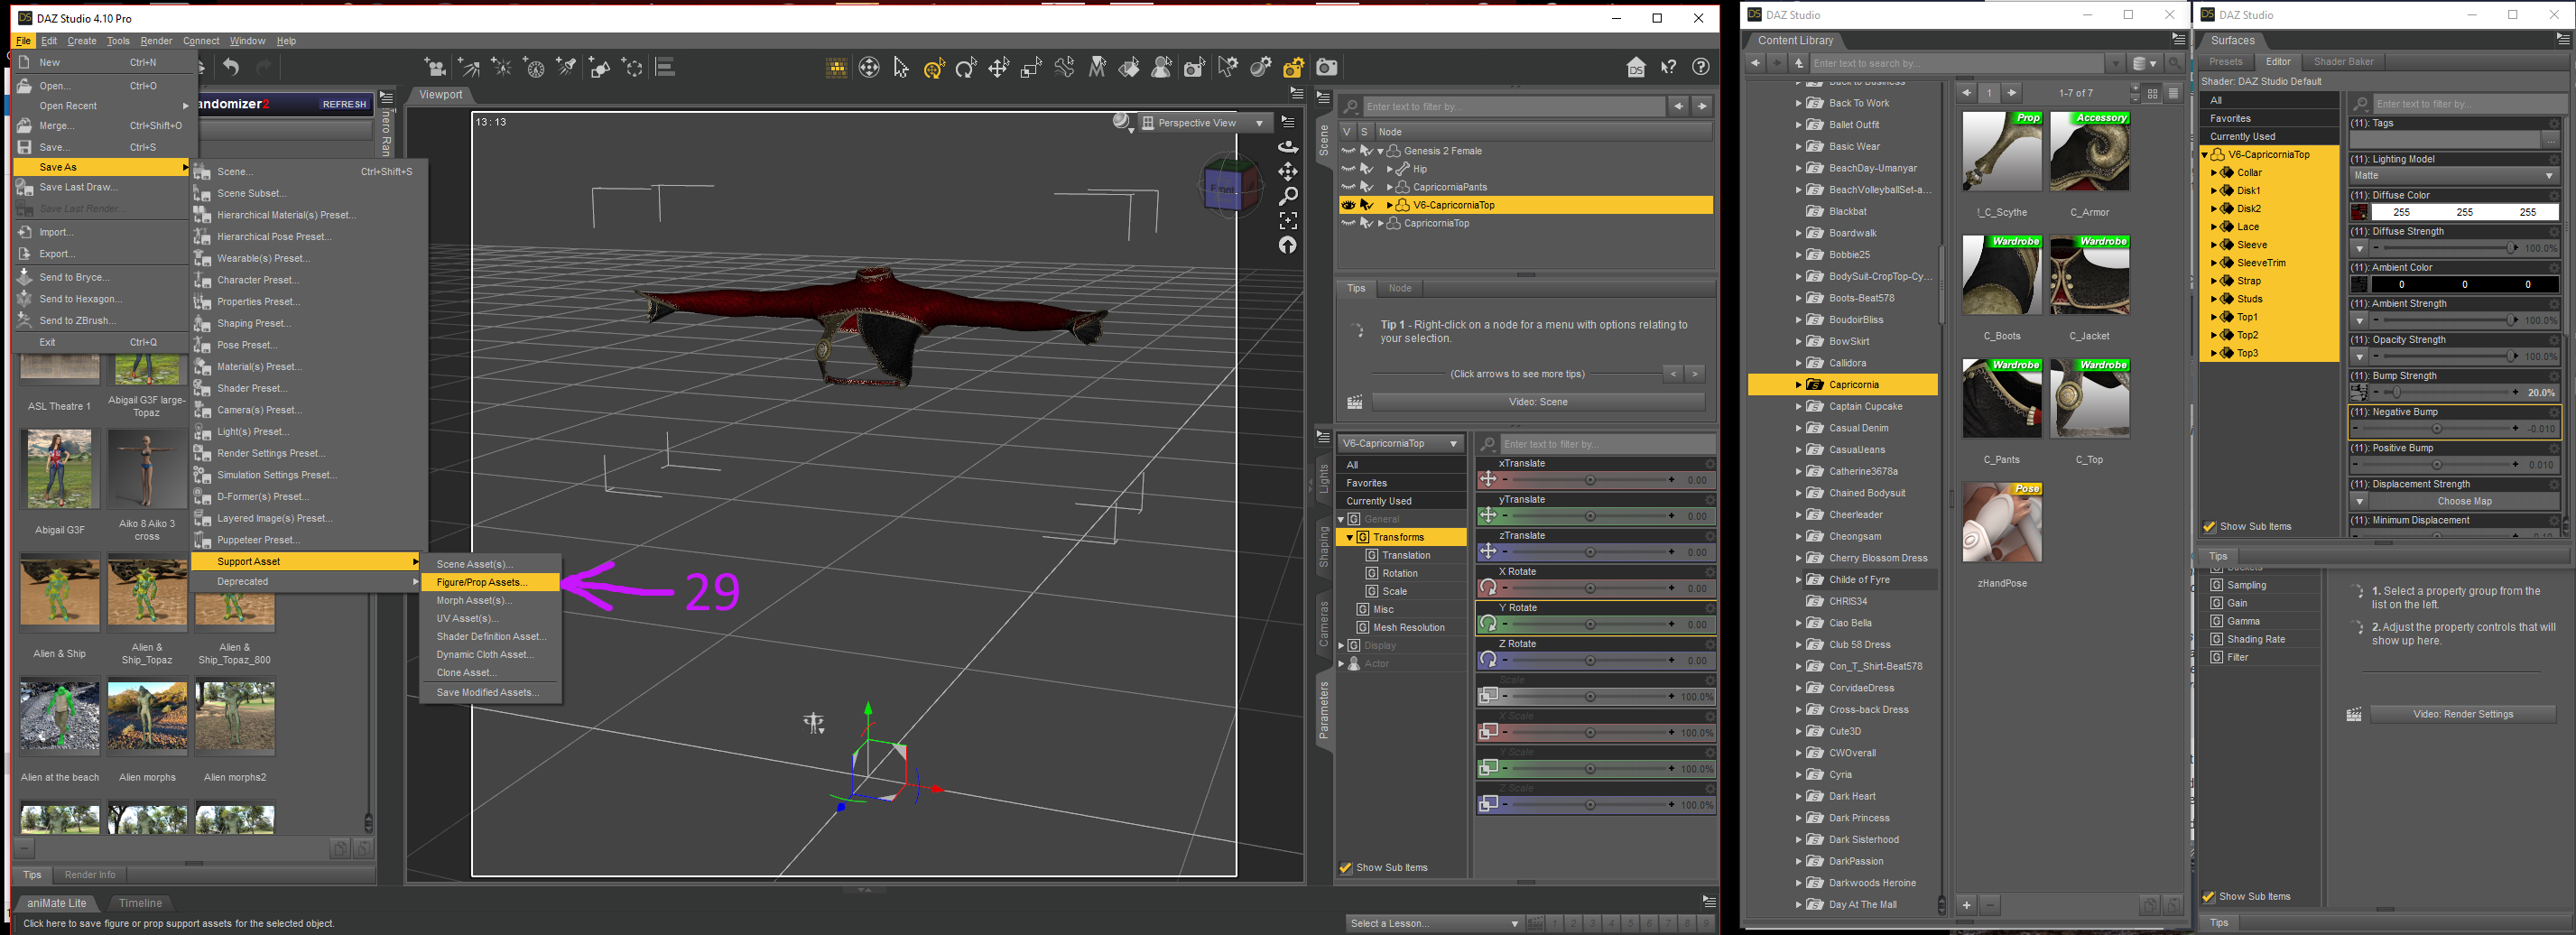Switch to the Shader Baker tab

pos(2343,62)
